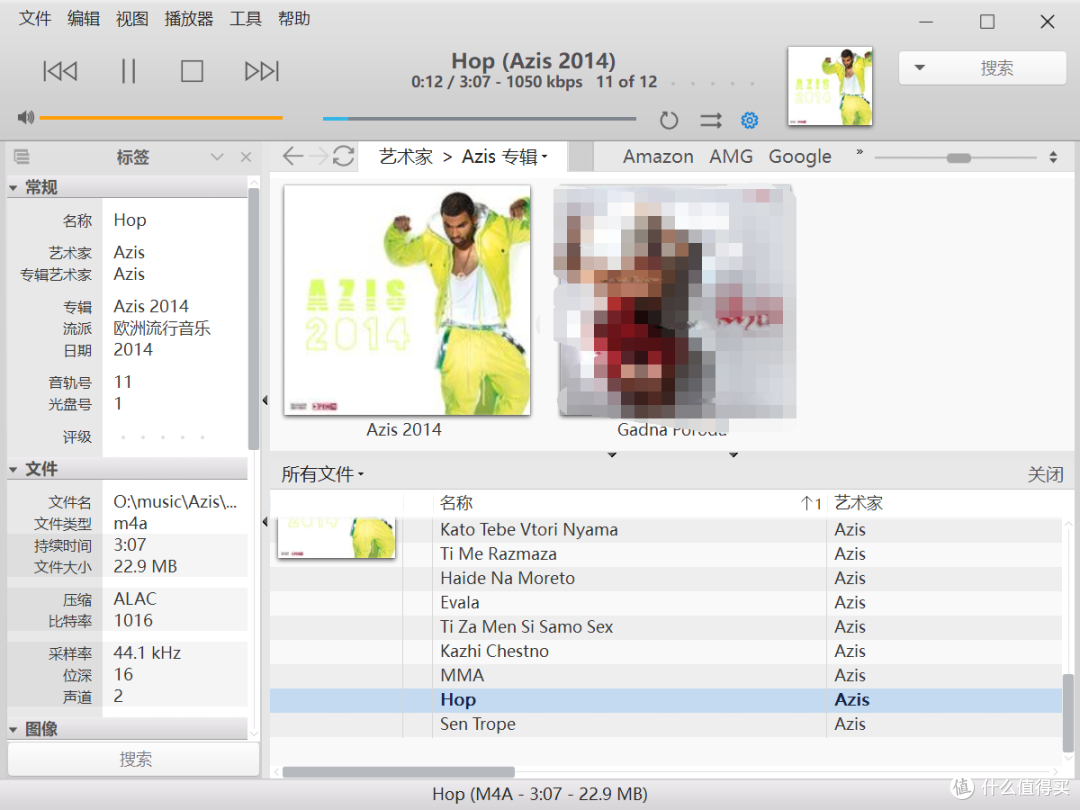Image resolution: width=1080 pixels, height=810 pixels.
Task: Click the view size stepper arrows
Action: [1053, 157]
